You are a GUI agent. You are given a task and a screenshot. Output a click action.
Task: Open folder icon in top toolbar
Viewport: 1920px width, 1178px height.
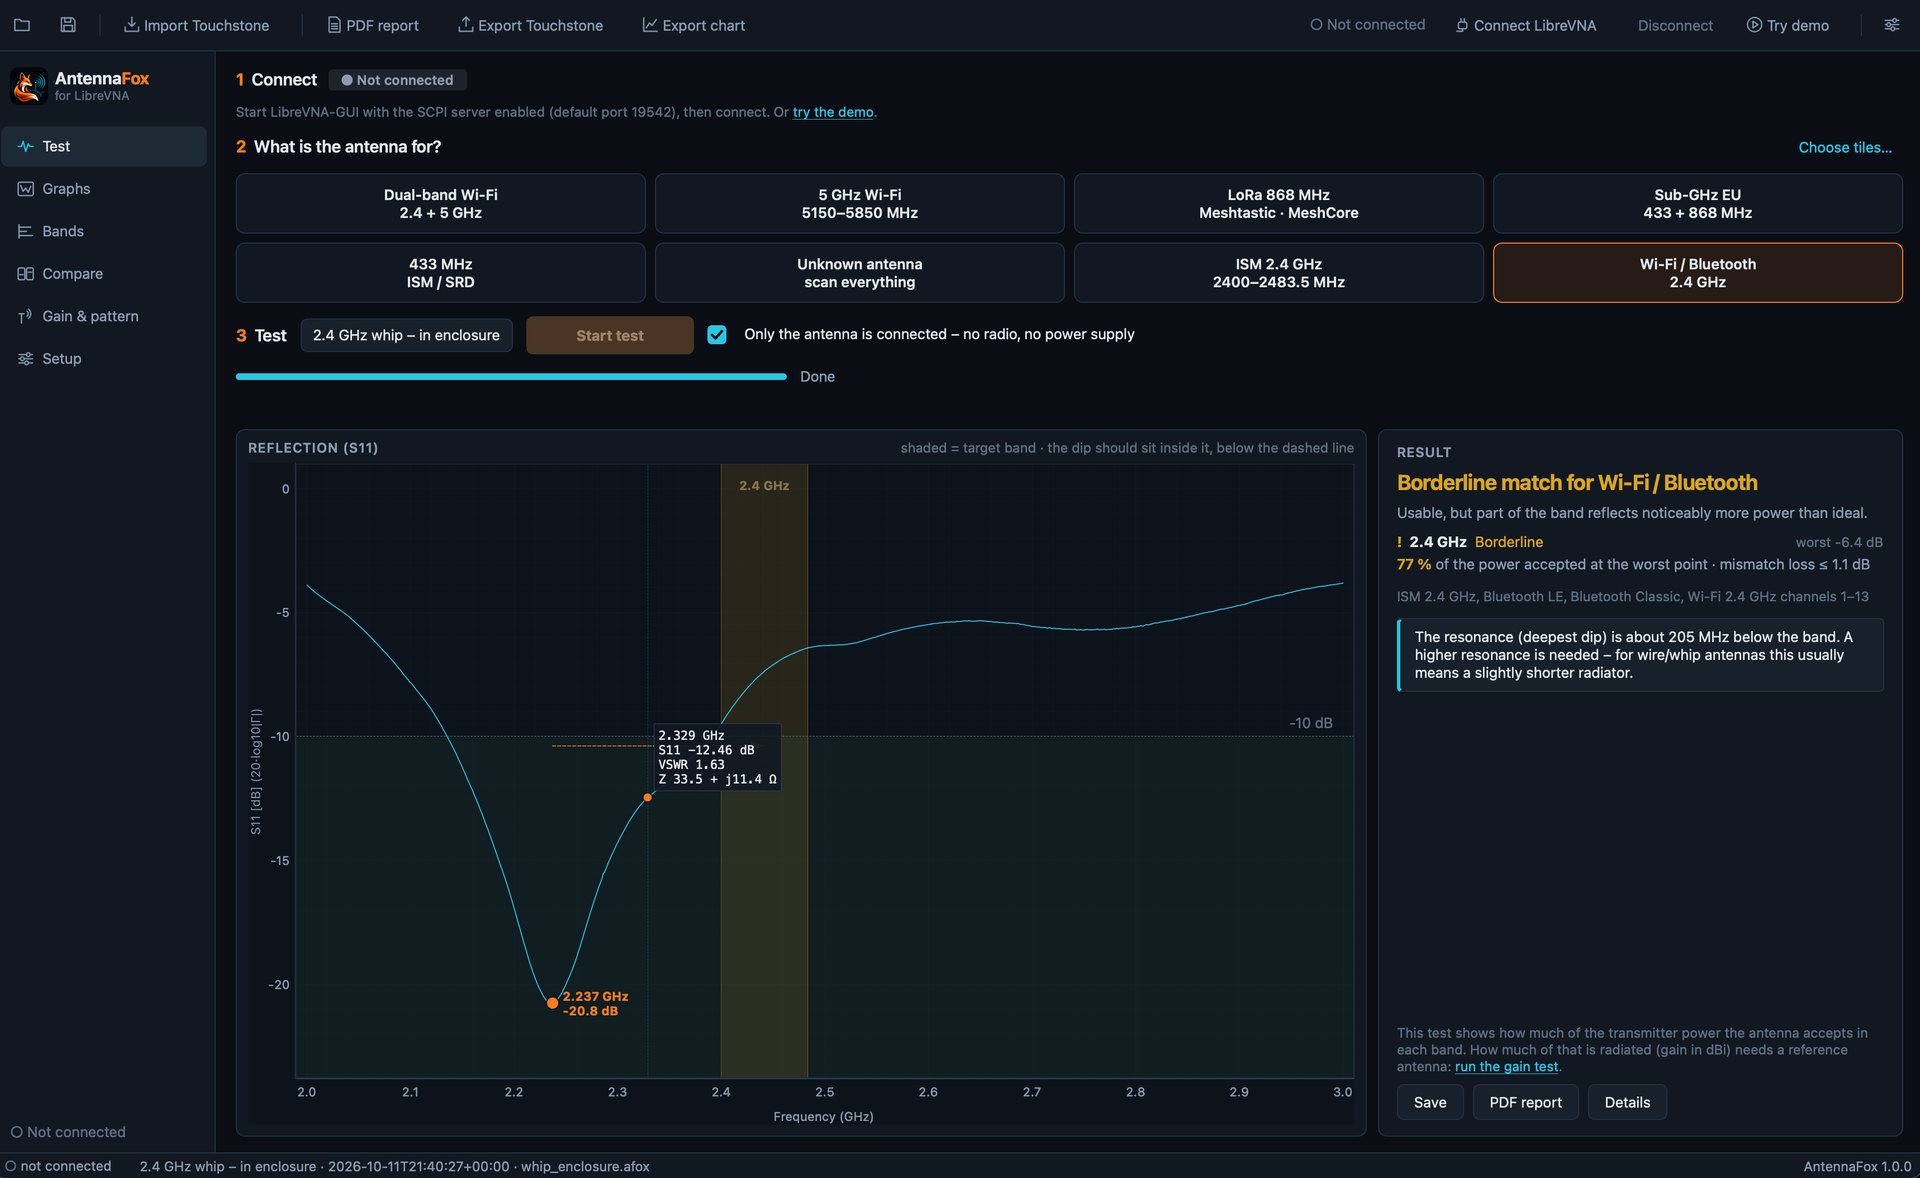tap(22, 25)
